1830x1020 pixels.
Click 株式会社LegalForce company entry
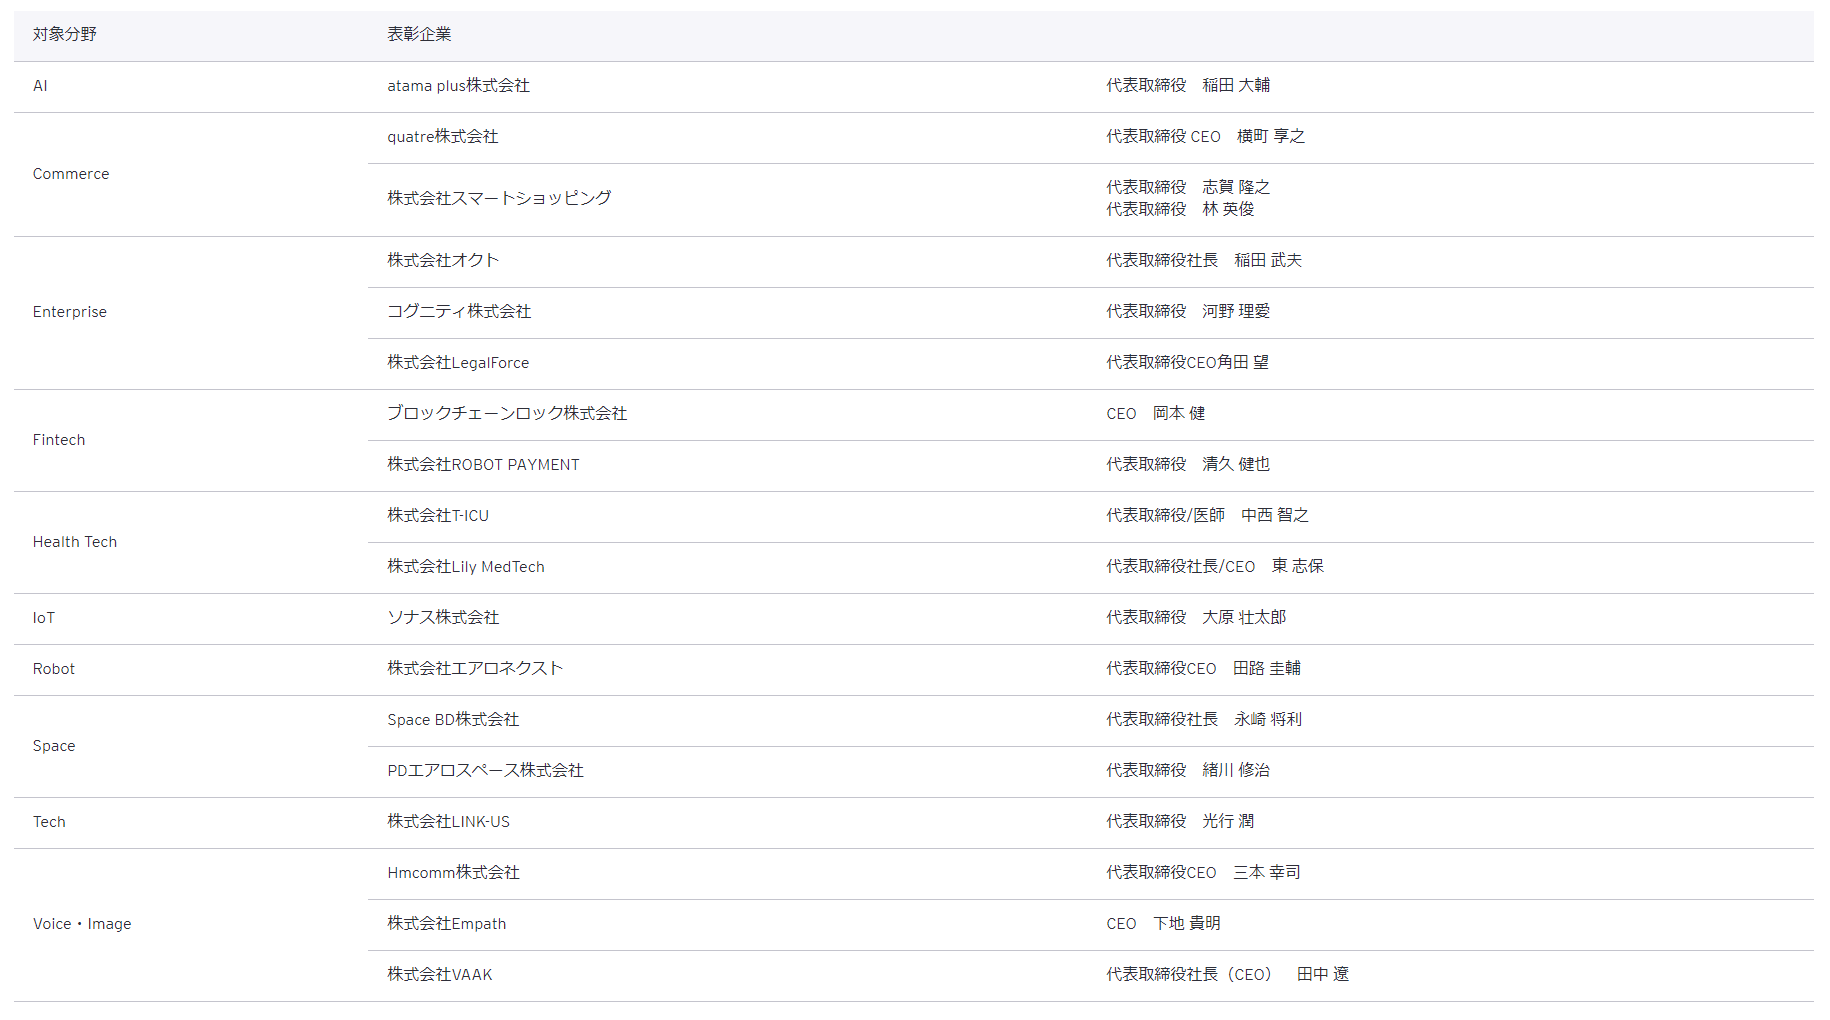coord(458,363)
